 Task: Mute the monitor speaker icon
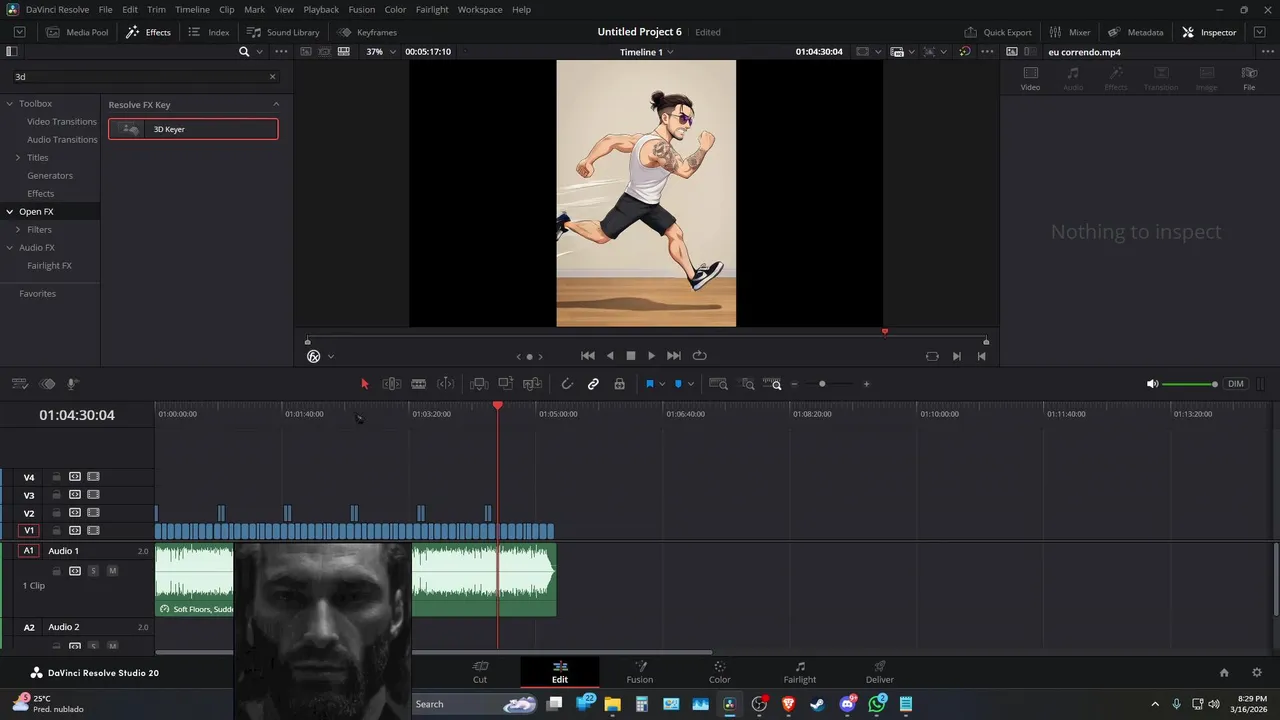[x=1152, y=384]
